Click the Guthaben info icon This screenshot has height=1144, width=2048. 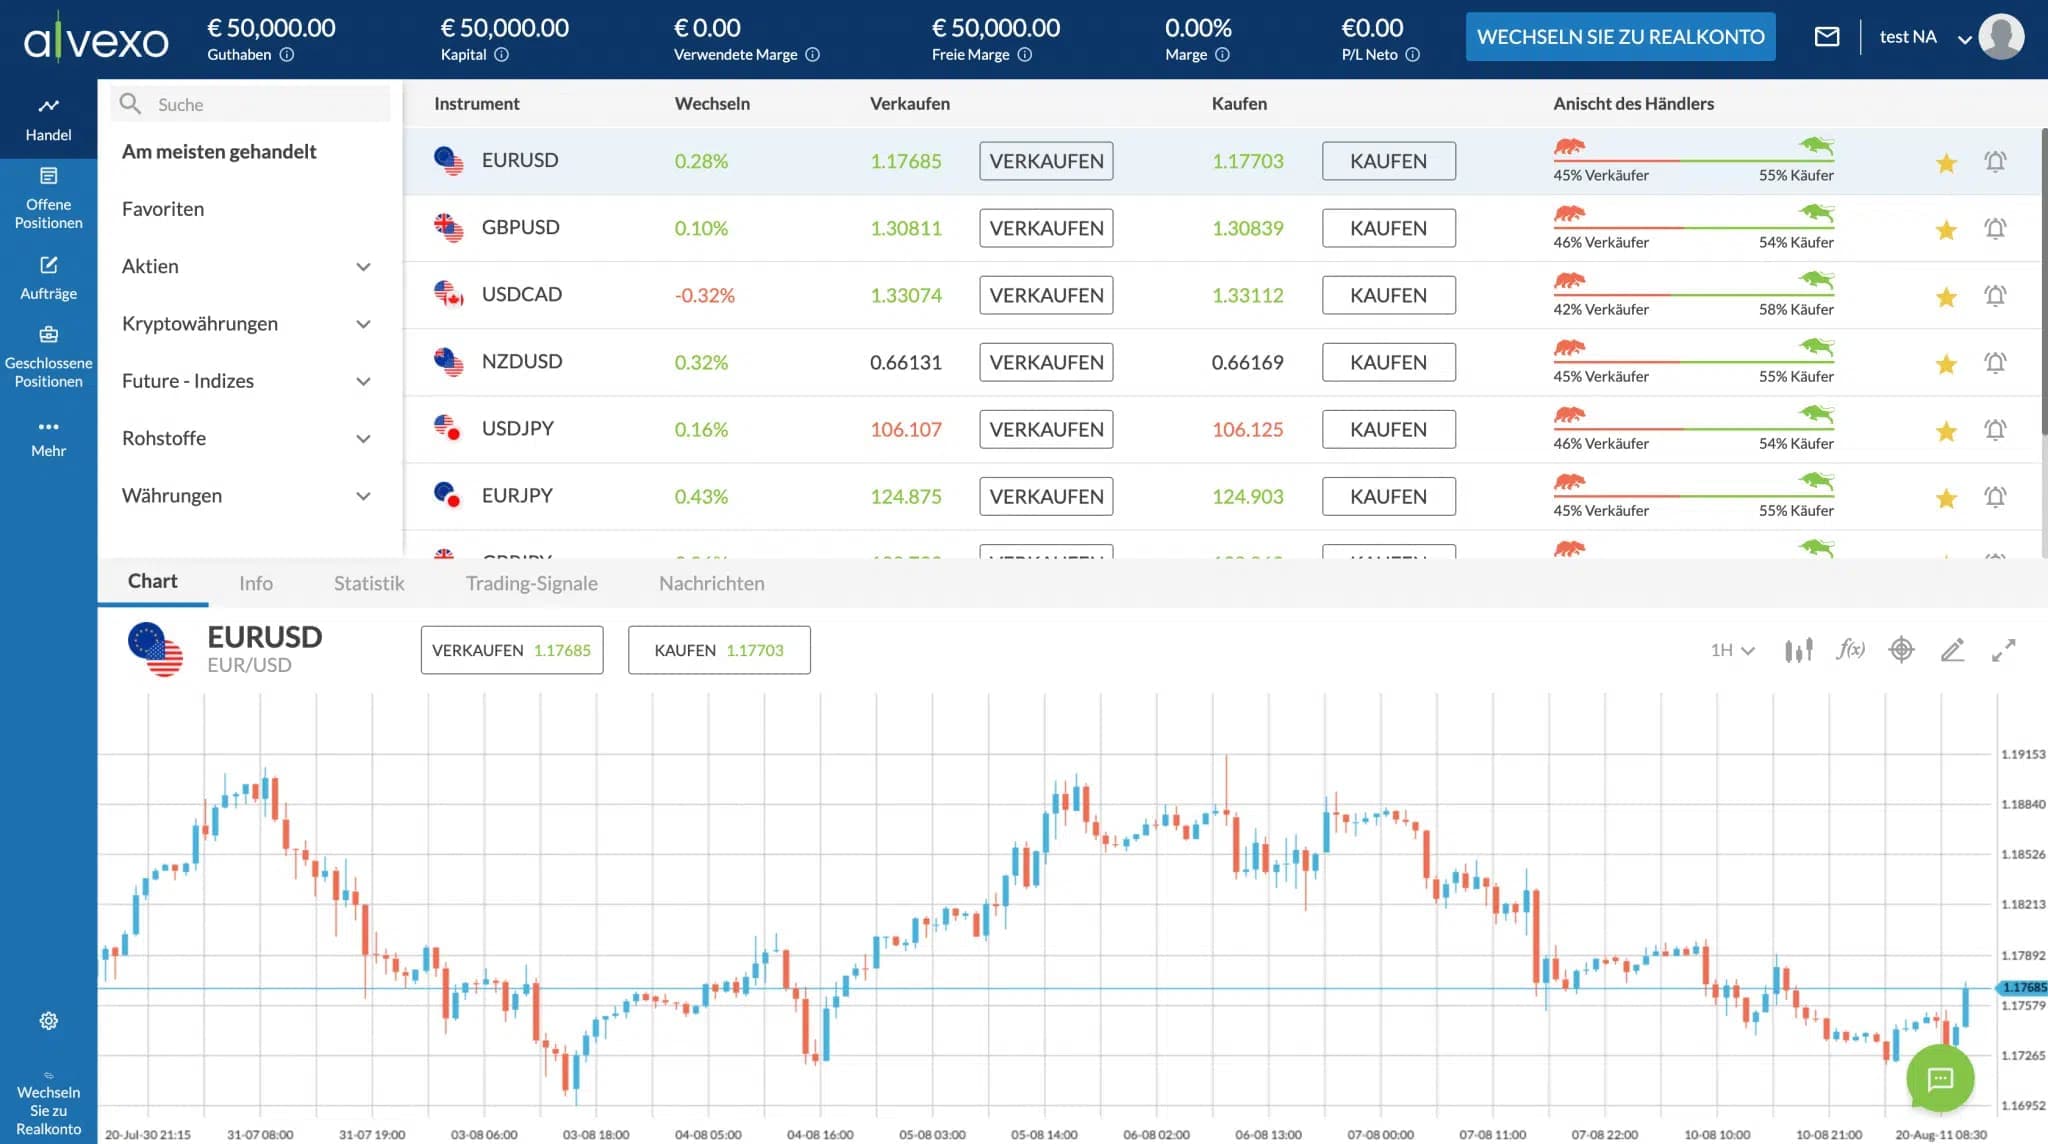click(287, 55)
